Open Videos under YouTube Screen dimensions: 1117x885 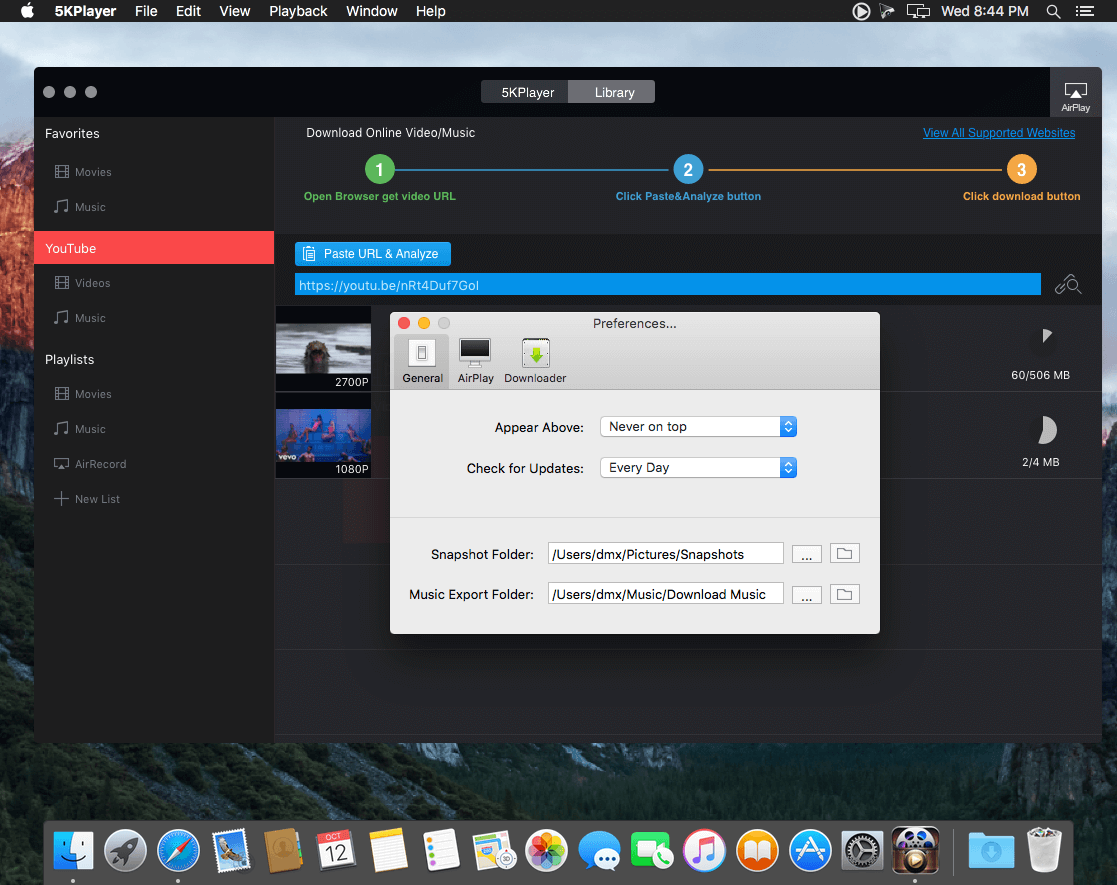point(83,283)
